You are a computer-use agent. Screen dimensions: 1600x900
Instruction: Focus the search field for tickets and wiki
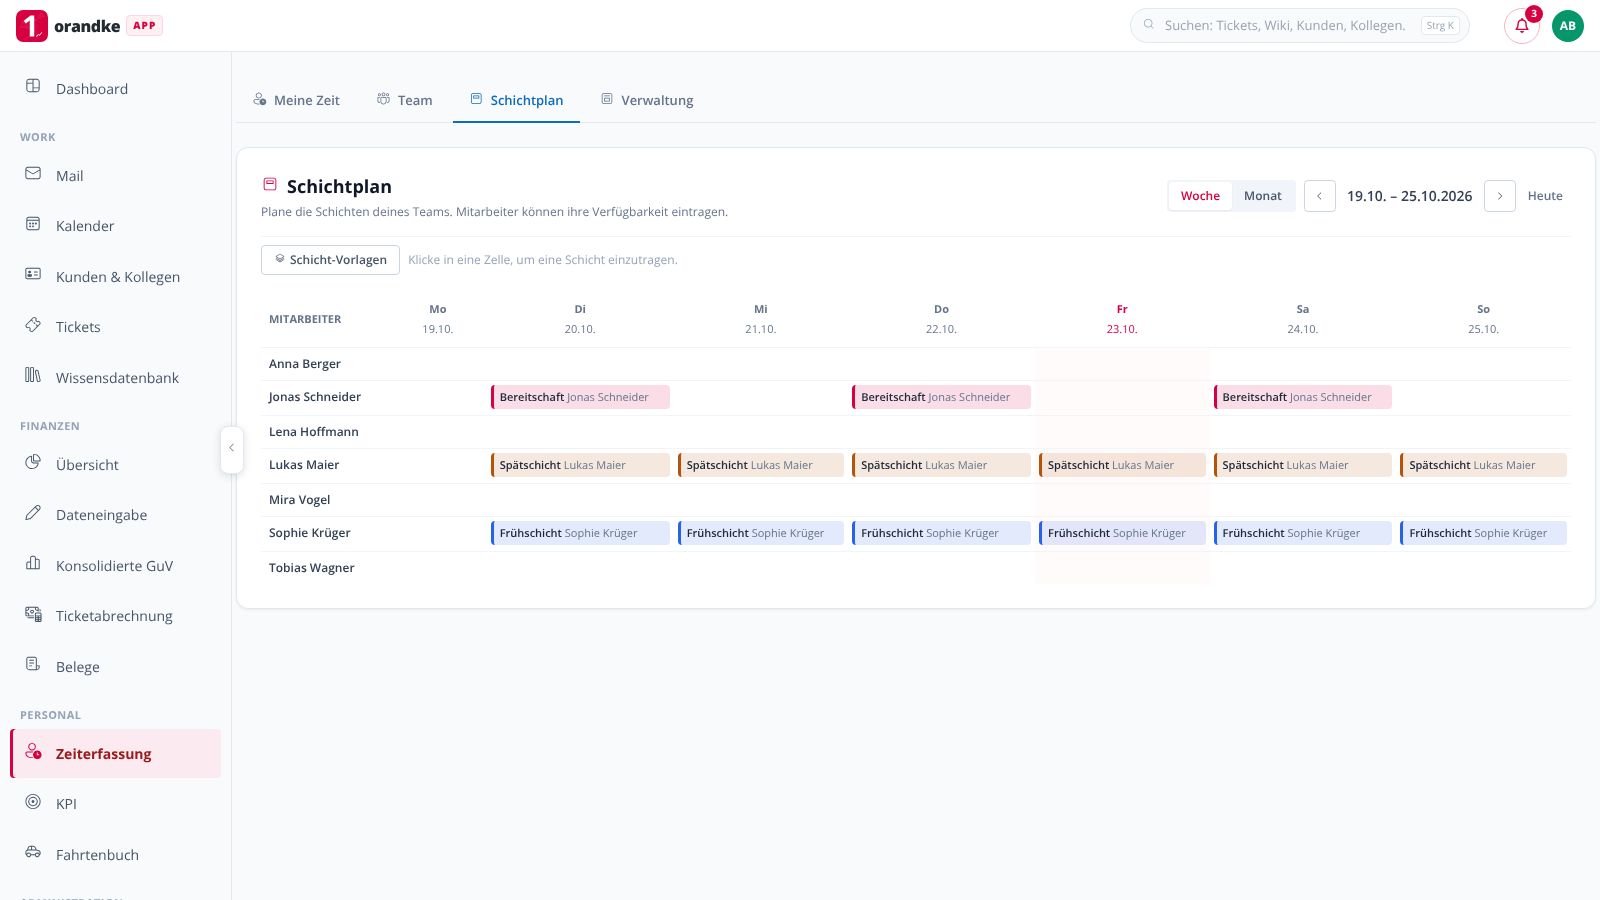(x=1300, y=26)
